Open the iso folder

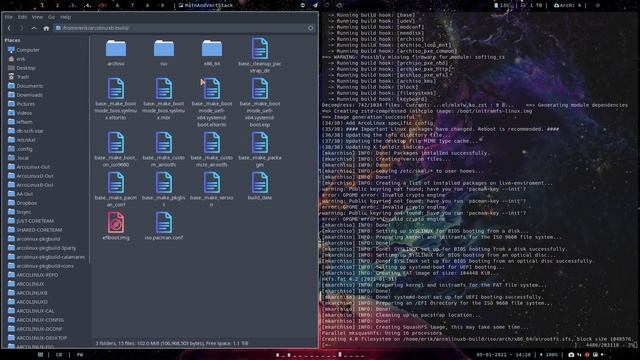click(x=164, y=53)
